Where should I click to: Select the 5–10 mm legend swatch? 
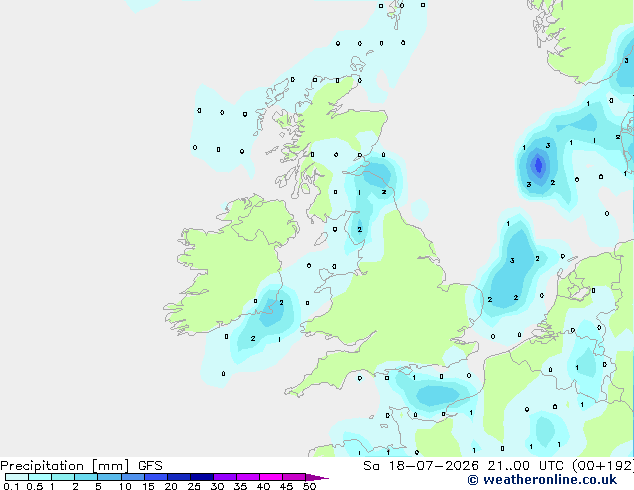click(x=109, y=477)
